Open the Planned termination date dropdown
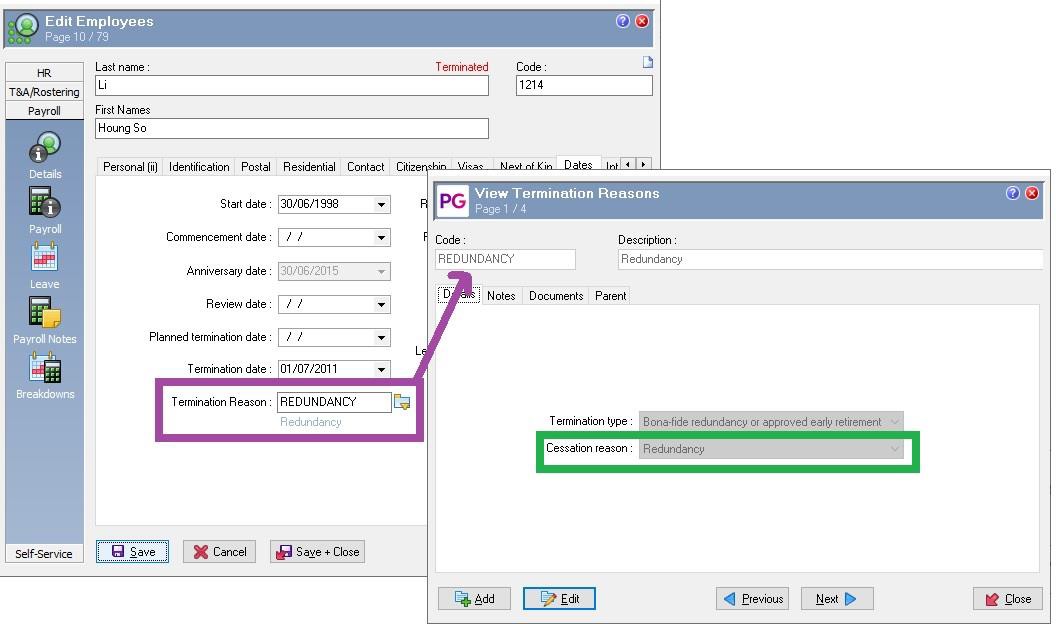The height and width of the screenshot is (624, 1056). click(381, 338)
